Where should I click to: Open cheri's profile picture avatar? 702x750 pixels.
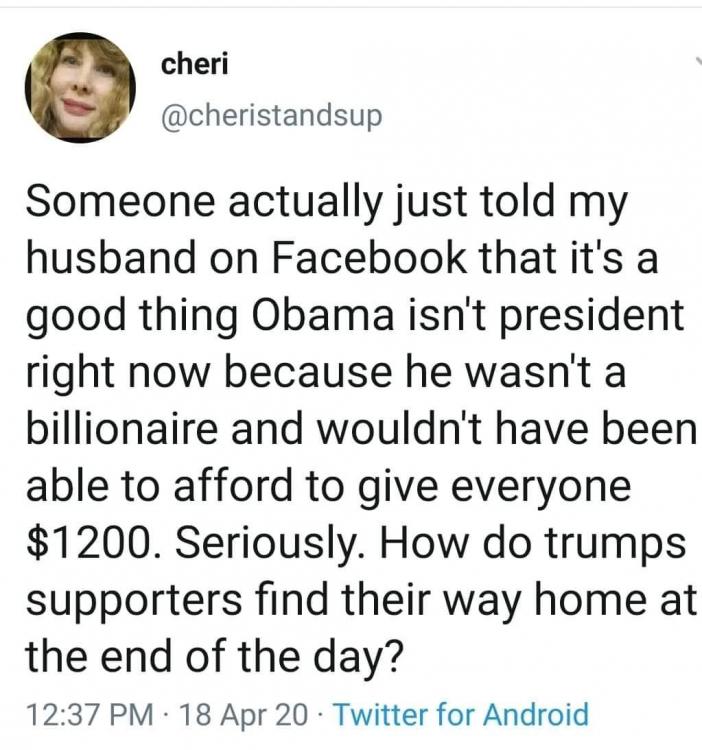pos(78,88)
